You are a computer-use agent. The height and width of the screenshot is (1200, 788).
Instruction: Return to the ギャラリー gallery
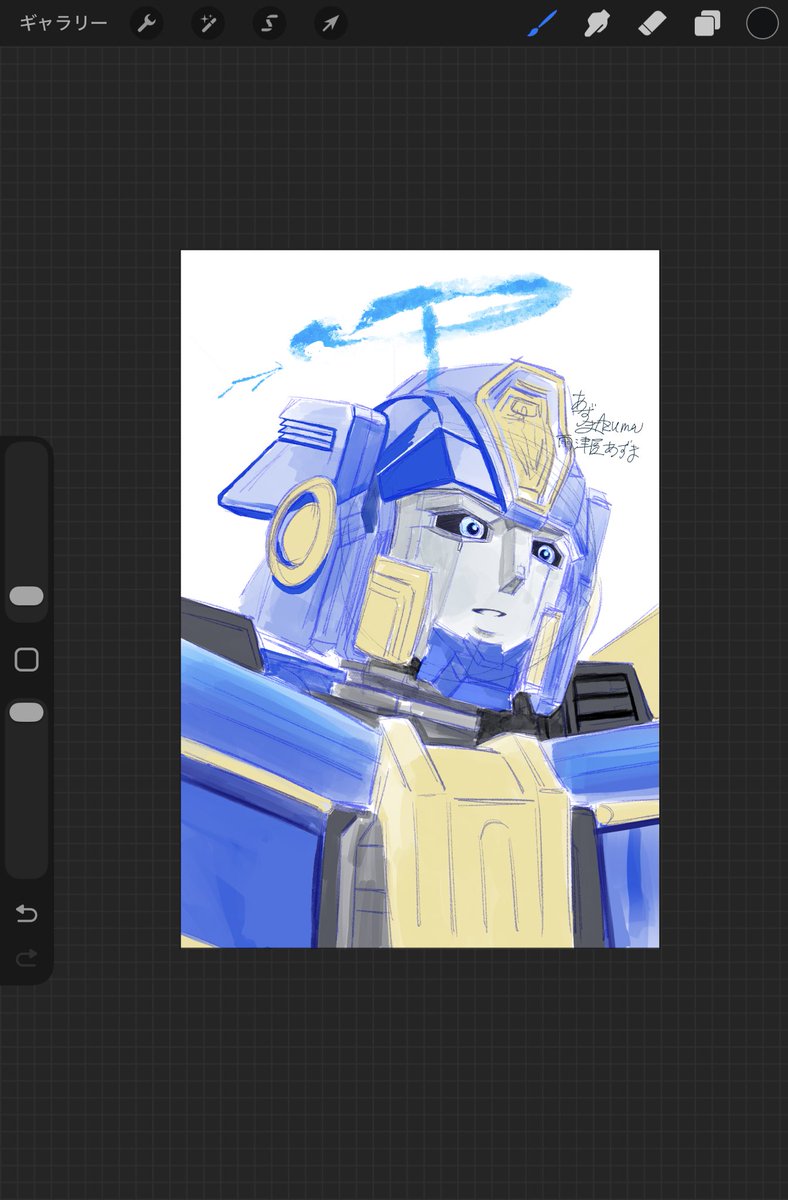click(x=63, y=23)
